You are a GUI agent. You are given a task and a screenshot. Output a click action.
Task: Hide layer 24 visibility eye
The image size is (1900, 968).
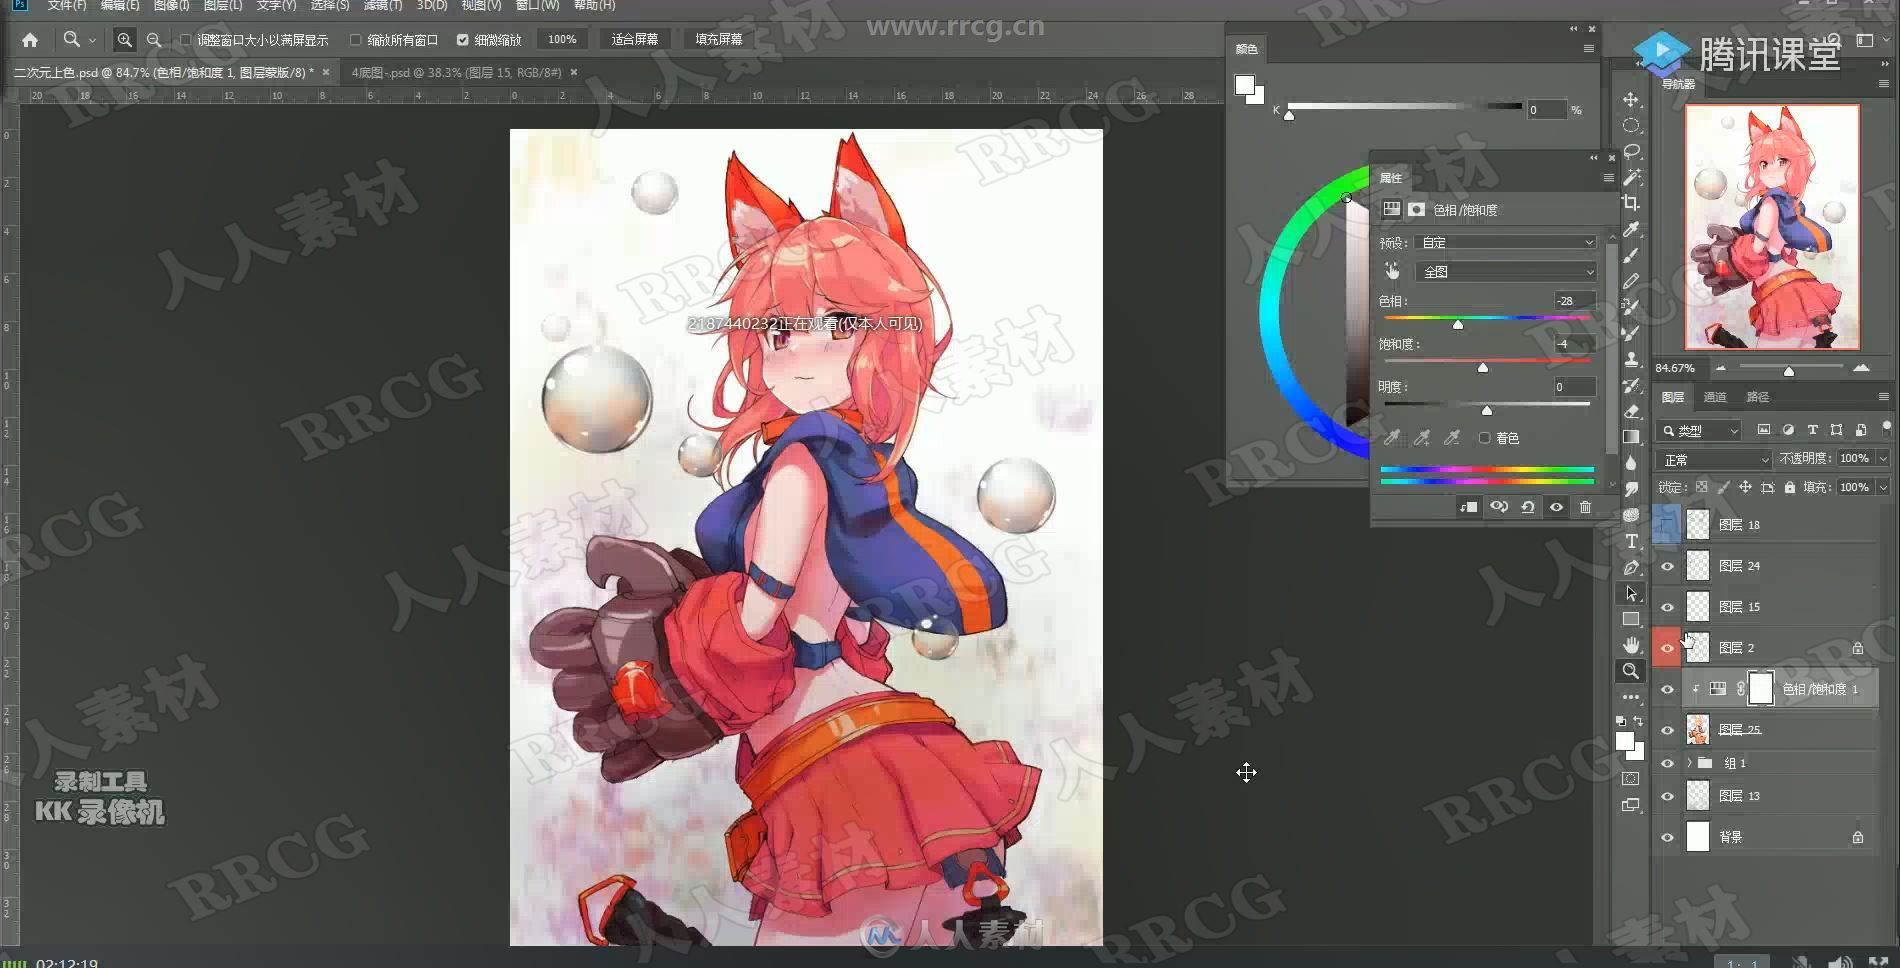pyautogui.click(x=1667, y=566)
